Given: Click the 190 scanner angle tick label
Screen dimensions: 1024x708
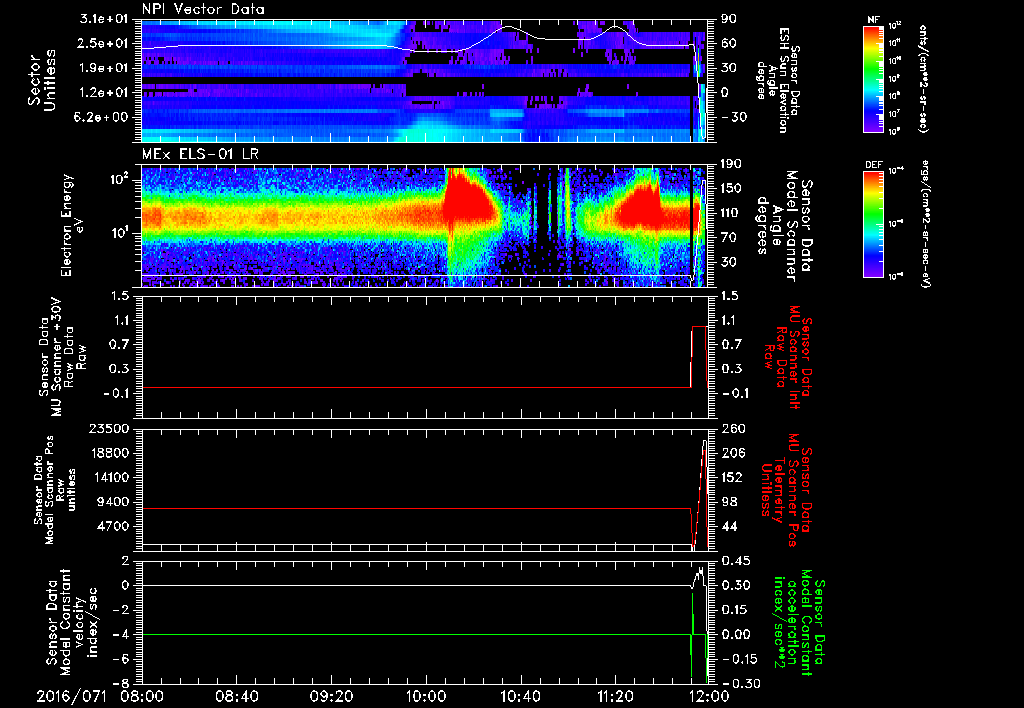Looking at the screenshot, I should [731, 164].
